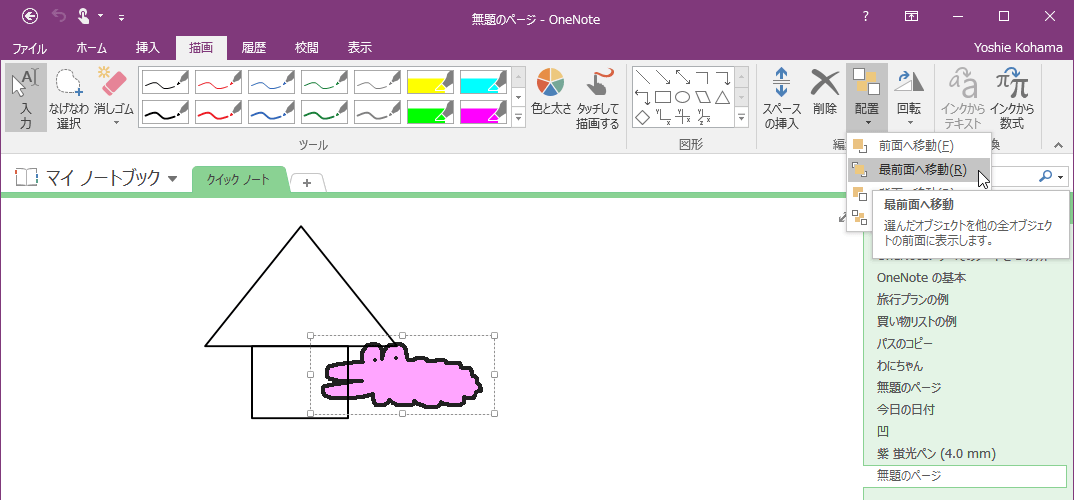Open the Help question mark

(866, 16)
